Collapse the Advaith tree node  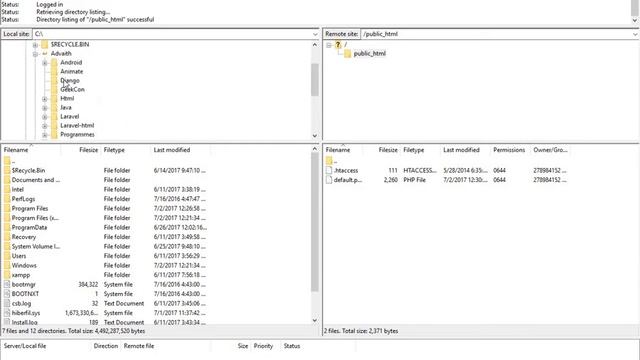tap(35, 53)
